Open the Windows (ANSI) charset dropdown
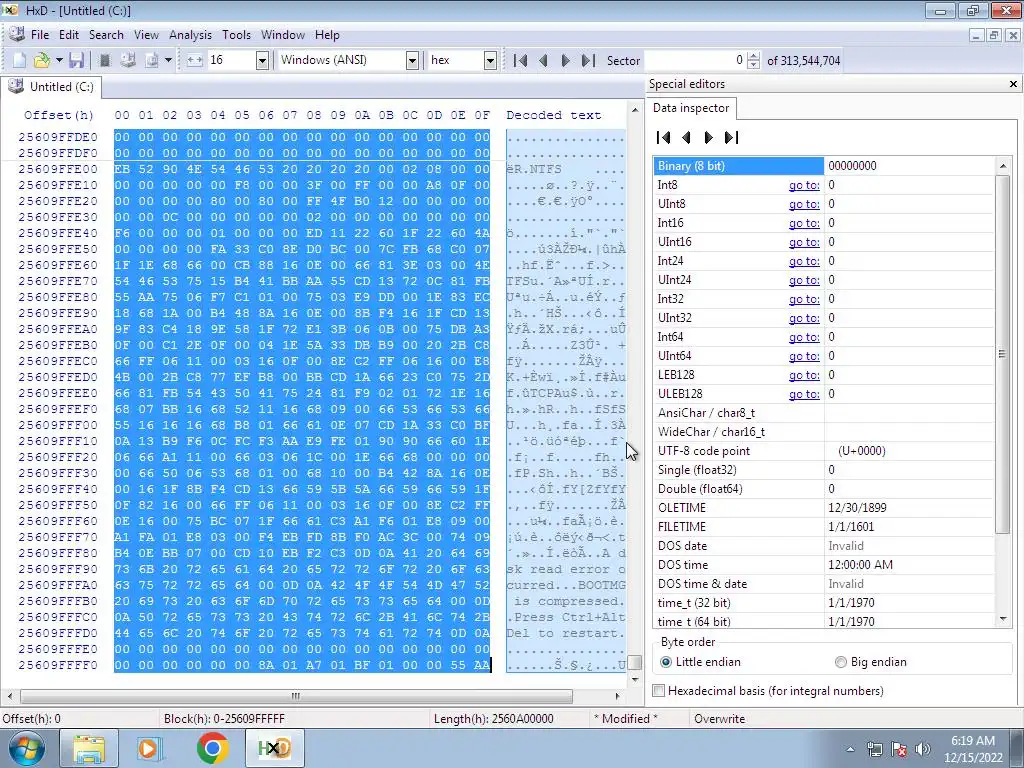This screenshot has height=768, width=1024. click(412, 61)
